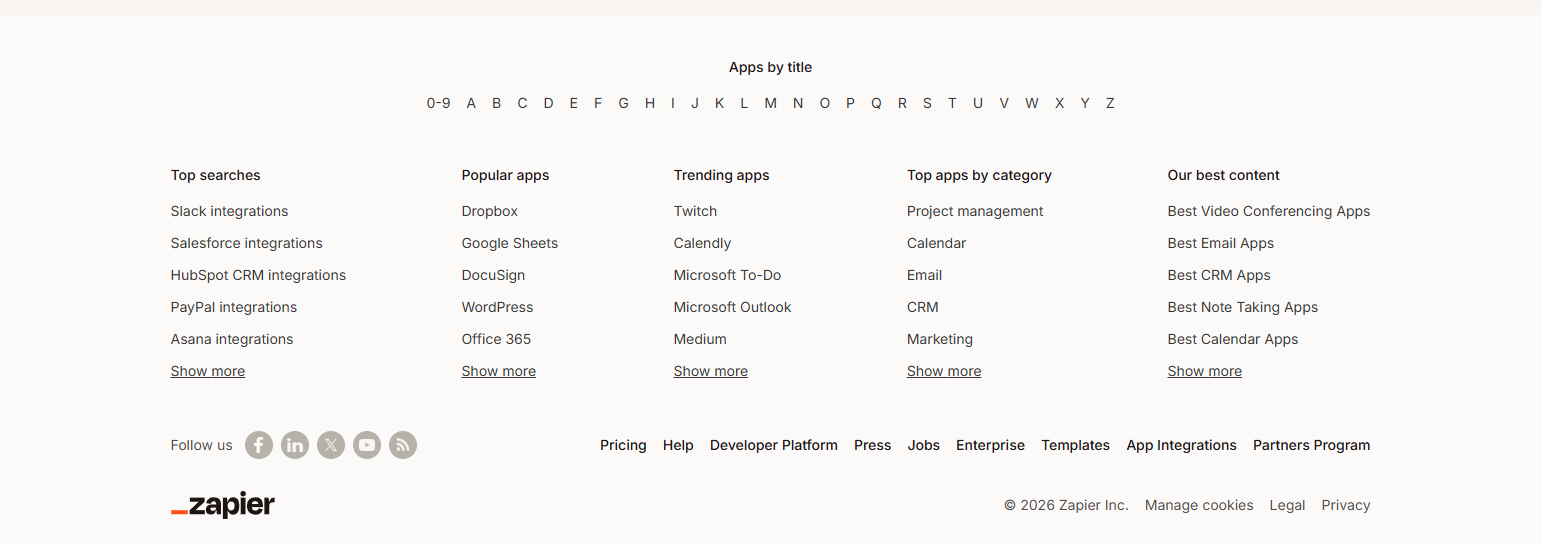Open Zapier's X (Twitter) icon
Screen dimensions: 1541x544
(x=331, y=445)
